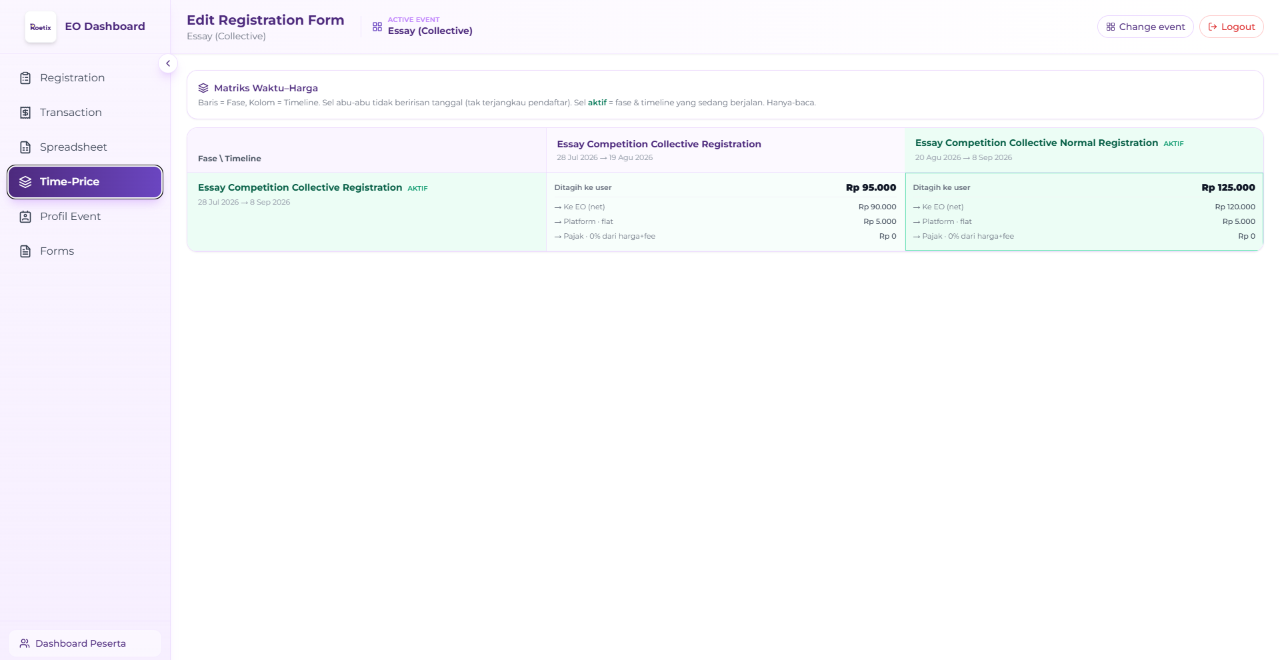Click the Logout button
This screenshot has width=1279, height=660.
pos(1231,27)
